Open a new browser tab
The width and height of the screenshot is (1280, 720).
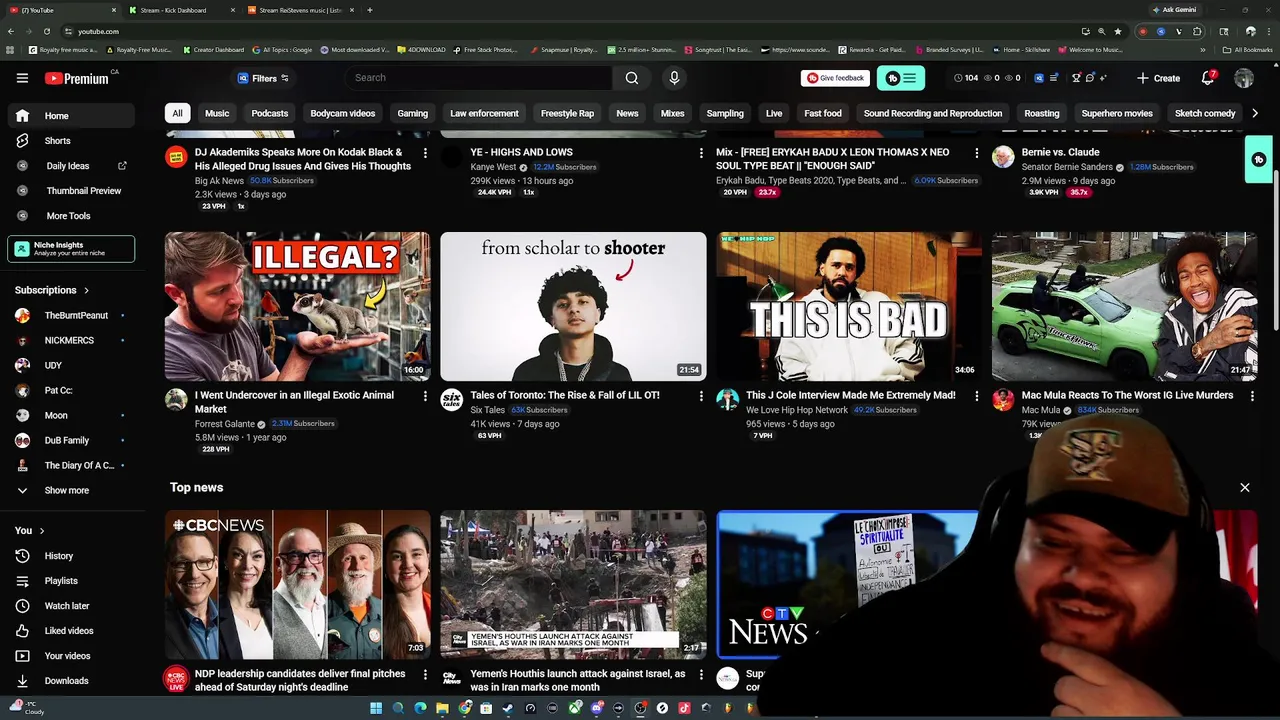[x=370, y=10]
